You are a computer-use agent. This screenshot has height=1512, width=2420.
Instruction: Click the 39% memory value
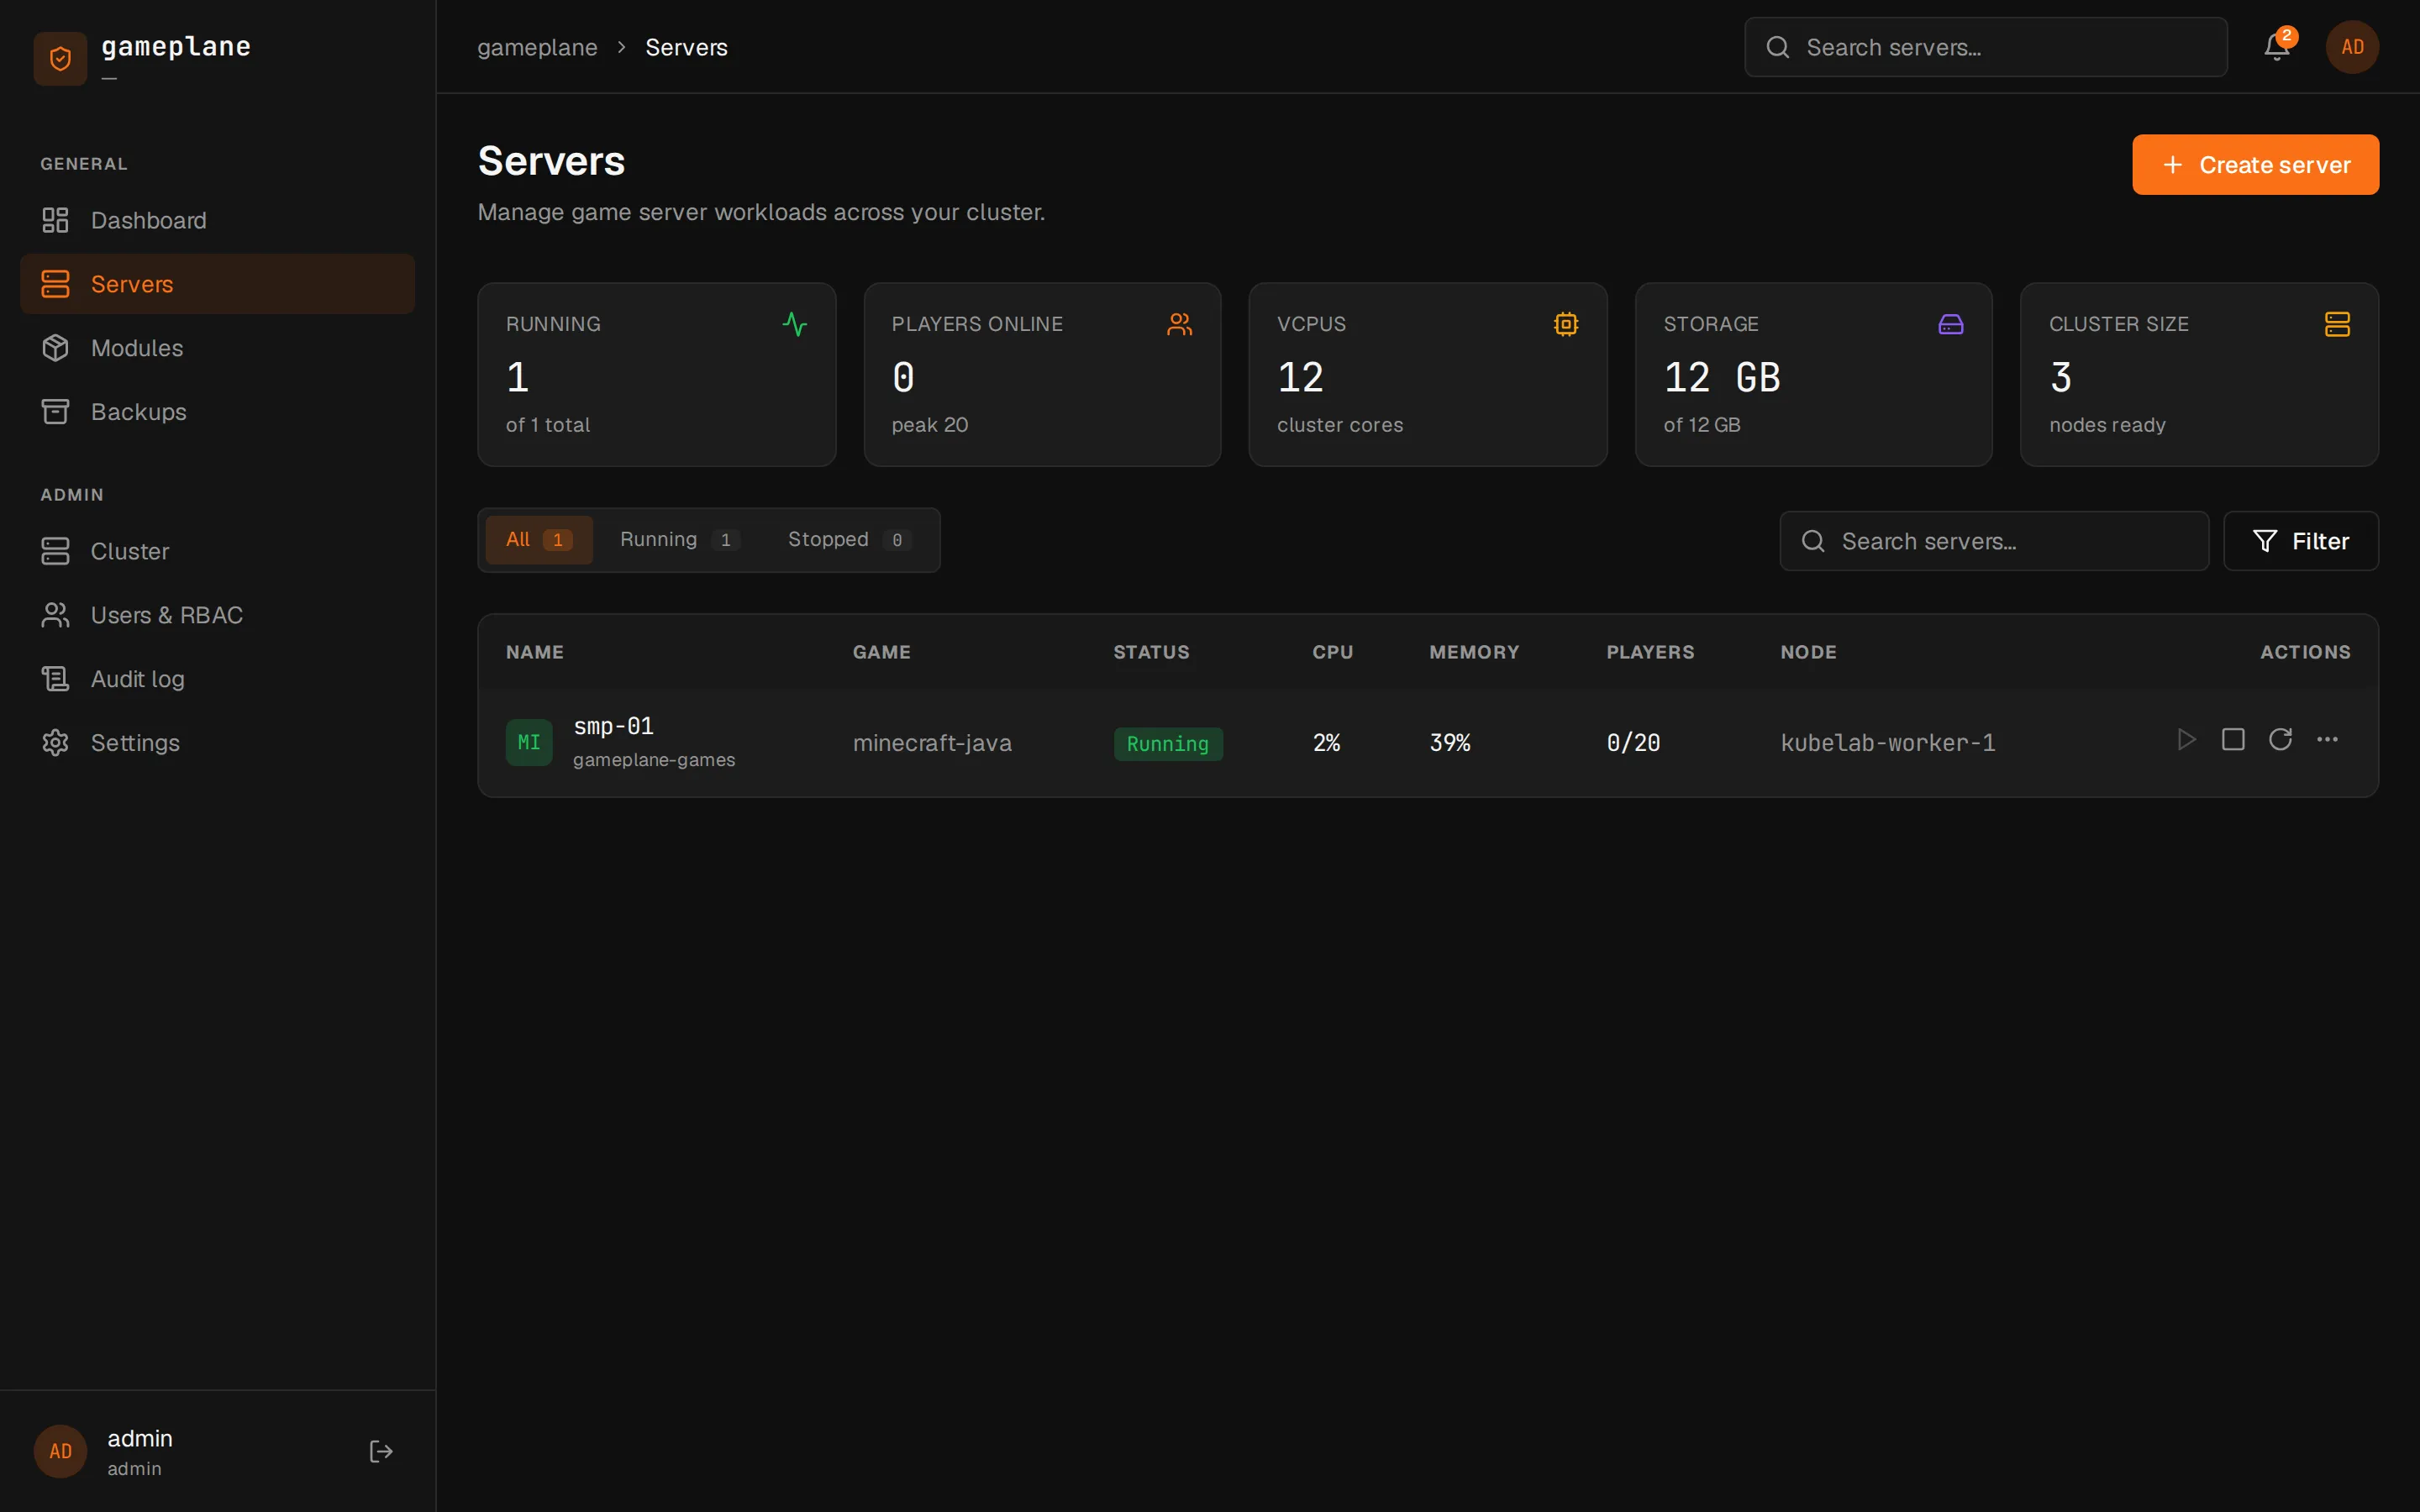click(1449, 743)
